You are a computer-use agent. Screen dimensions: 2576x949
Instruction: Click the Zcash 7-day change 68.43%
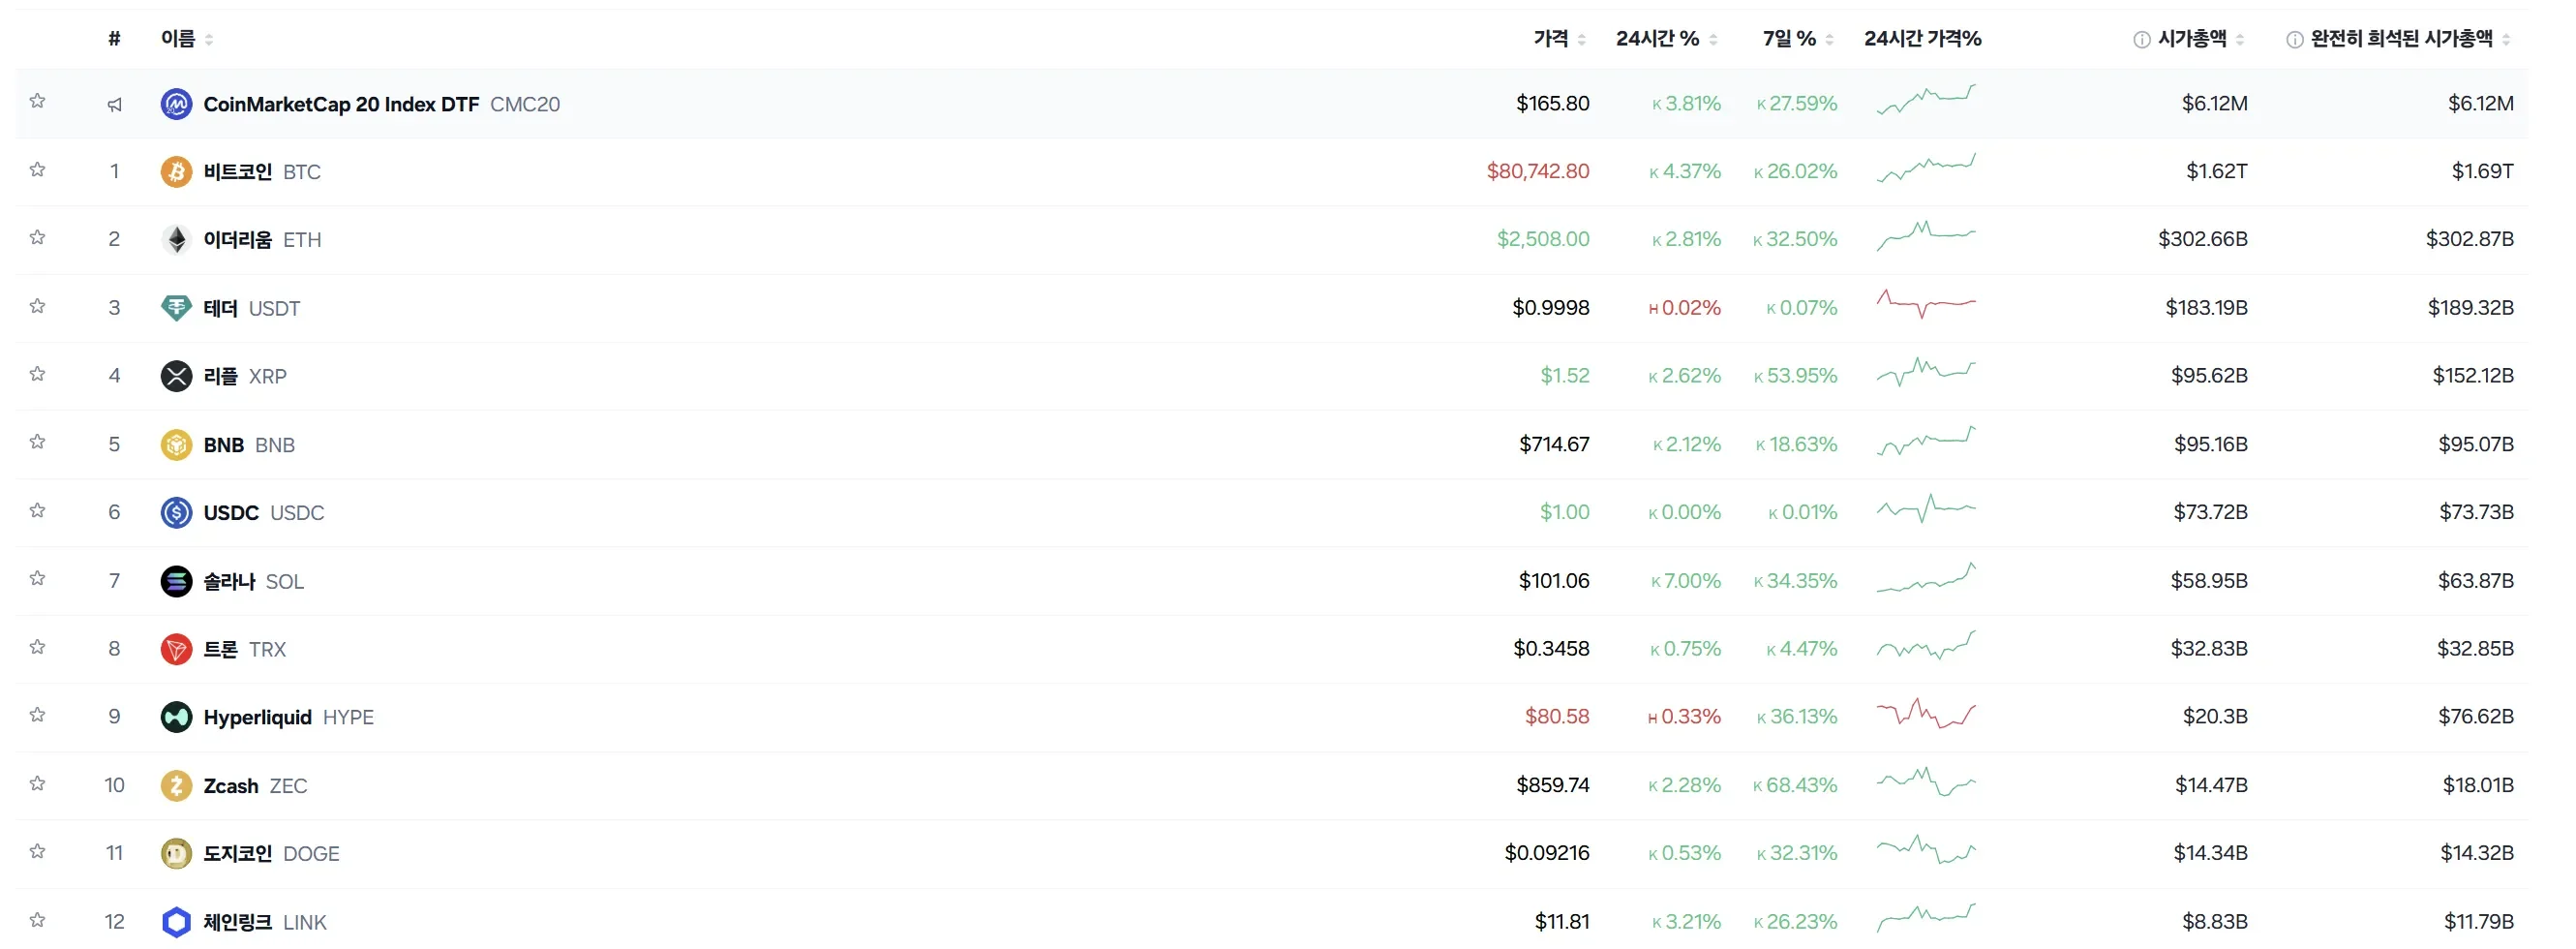click(1796, 785)
